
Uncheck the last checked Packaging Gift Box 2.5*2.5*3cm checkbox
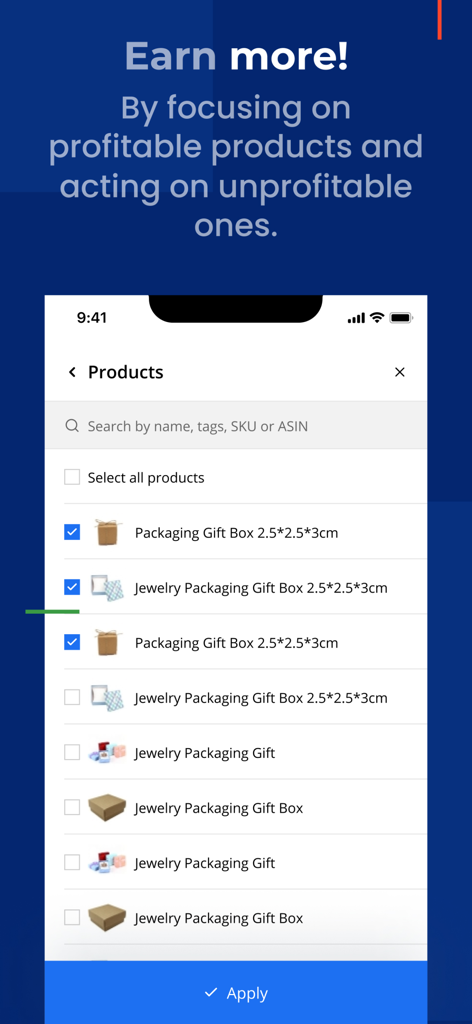72,643
